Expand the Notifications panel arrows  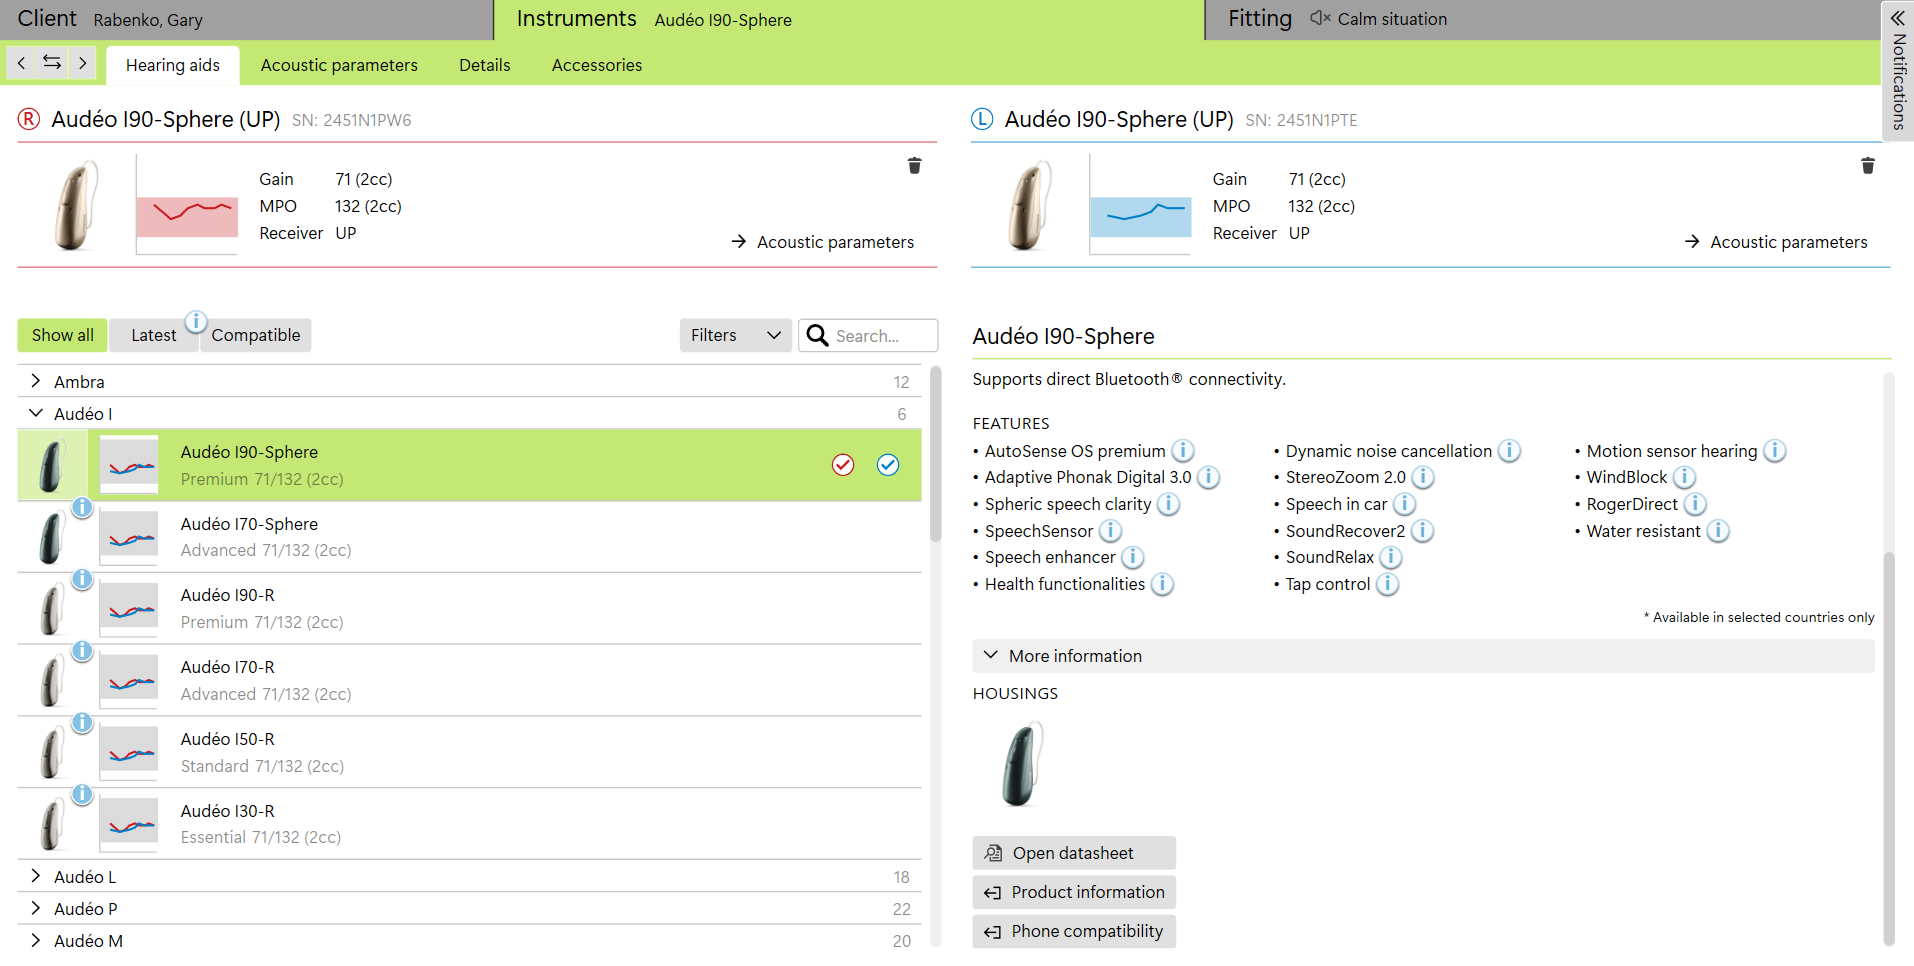(1897, 18)
